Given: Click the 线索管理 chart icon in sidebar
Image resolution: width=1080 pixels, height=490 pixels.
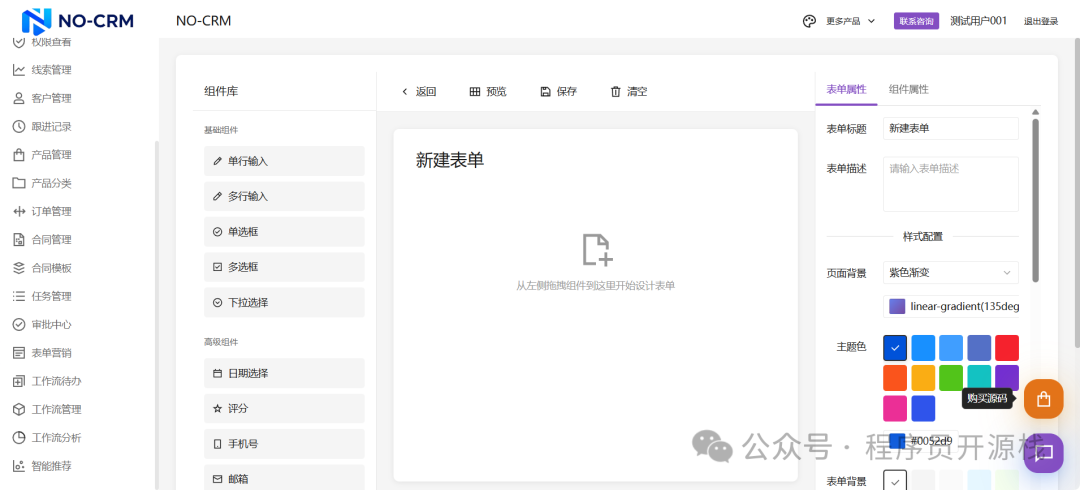Looking at the screenshot, I should pyautogui.click(x=19, y=70).
